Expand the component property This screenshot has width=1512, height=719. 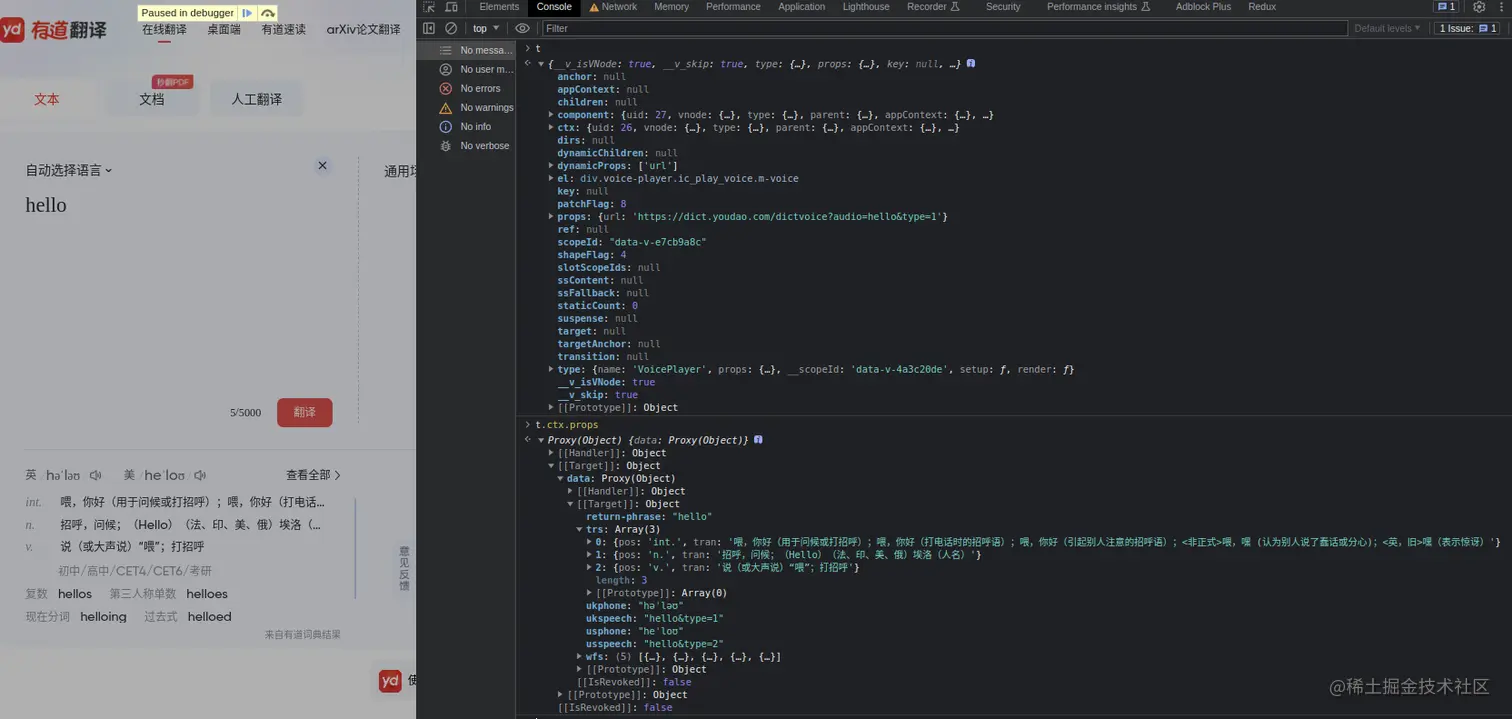pos(550,115)
